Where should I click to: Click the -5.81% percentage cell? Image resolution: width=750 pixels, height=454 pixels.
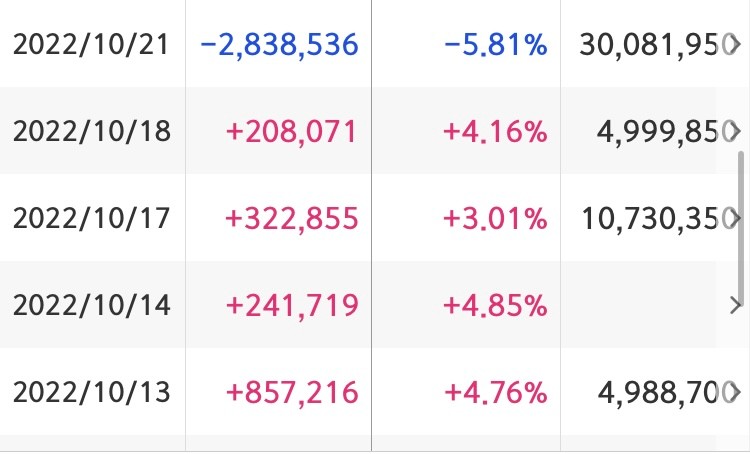[x=496, y=44]
